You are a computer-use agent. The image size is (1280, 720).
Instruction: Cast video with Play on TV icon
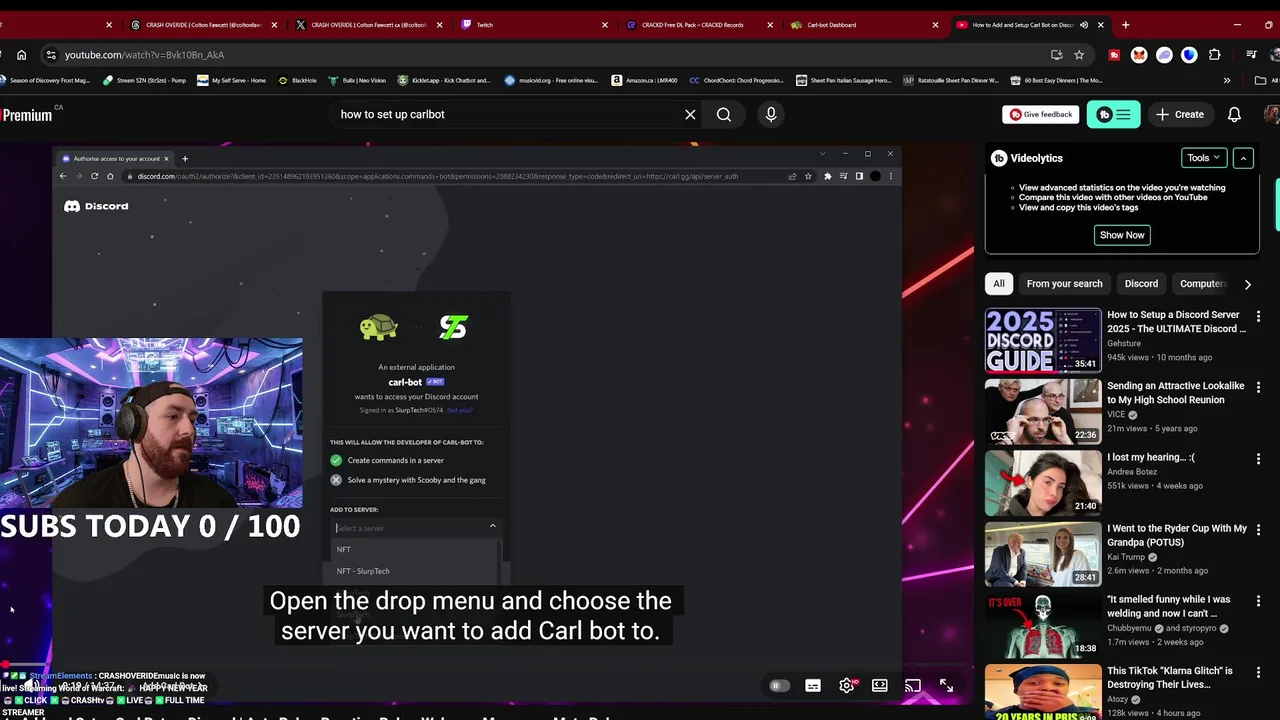pyautogui.click(x=913, y=686)
